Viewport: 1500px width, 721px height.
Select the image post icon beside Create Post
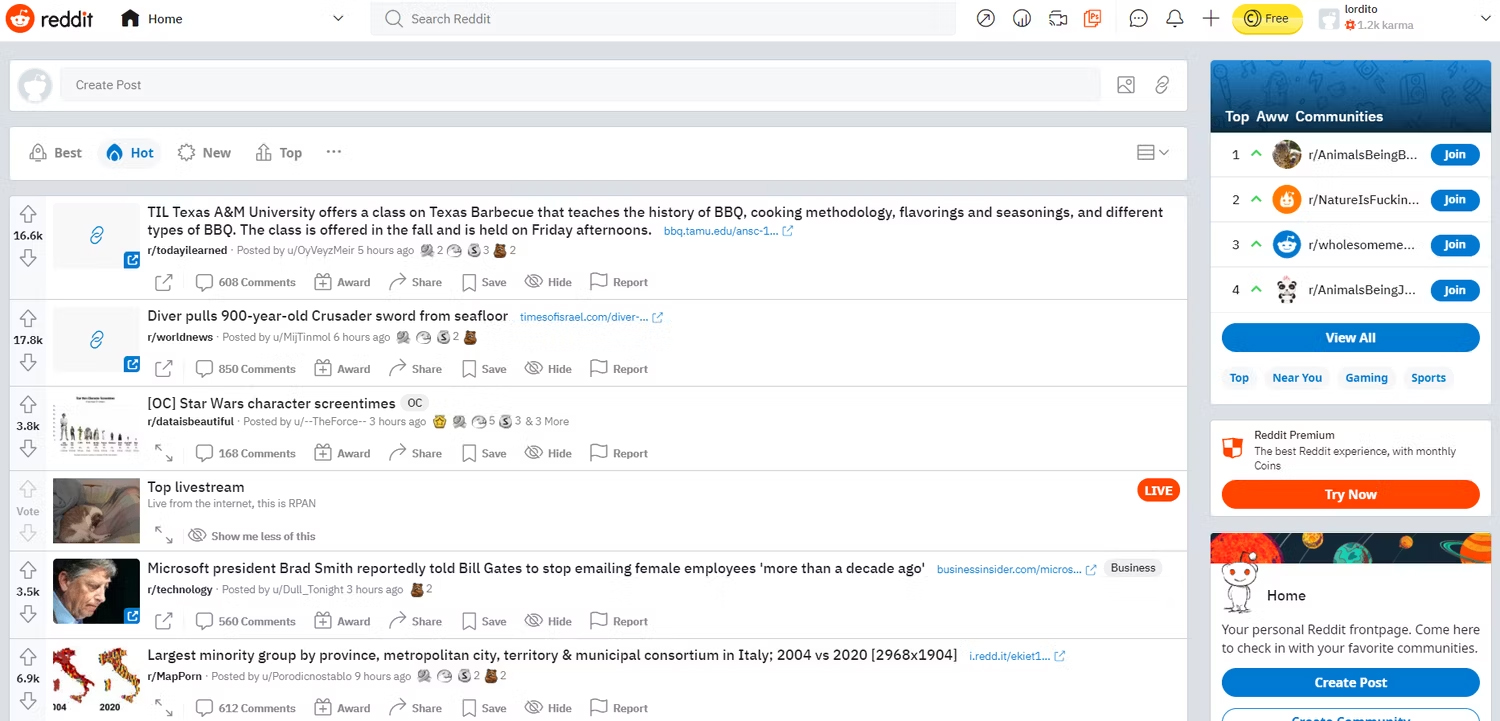[x=1125, y=84]
